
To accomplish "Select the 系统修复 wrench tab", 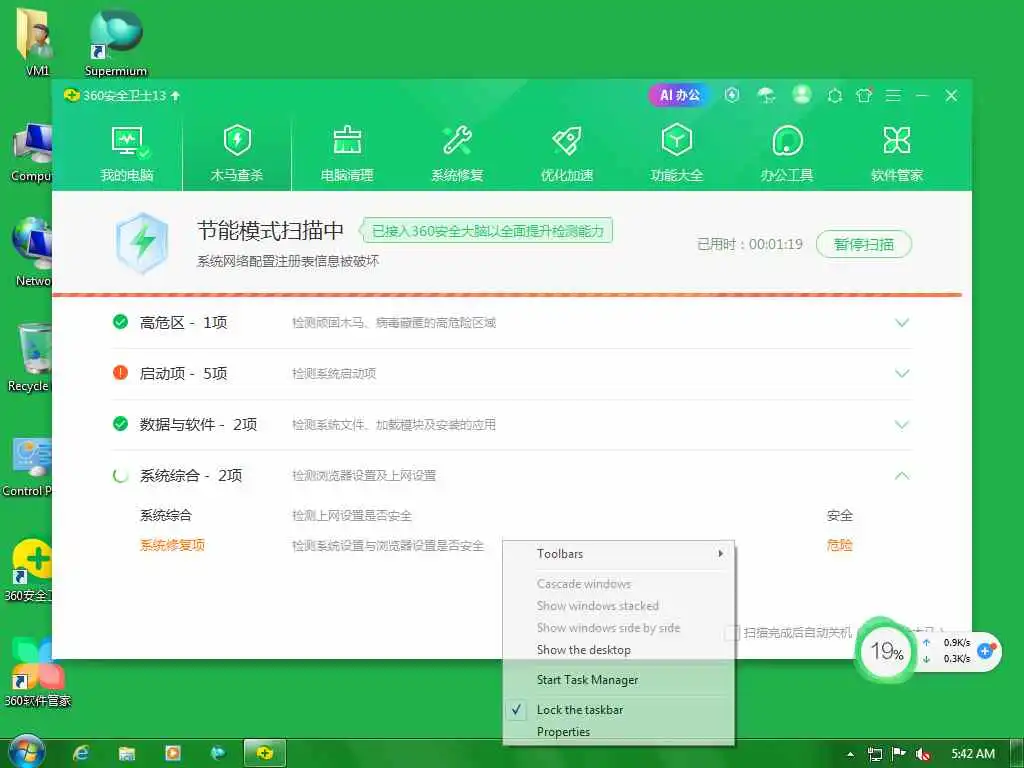I will 457,154.
